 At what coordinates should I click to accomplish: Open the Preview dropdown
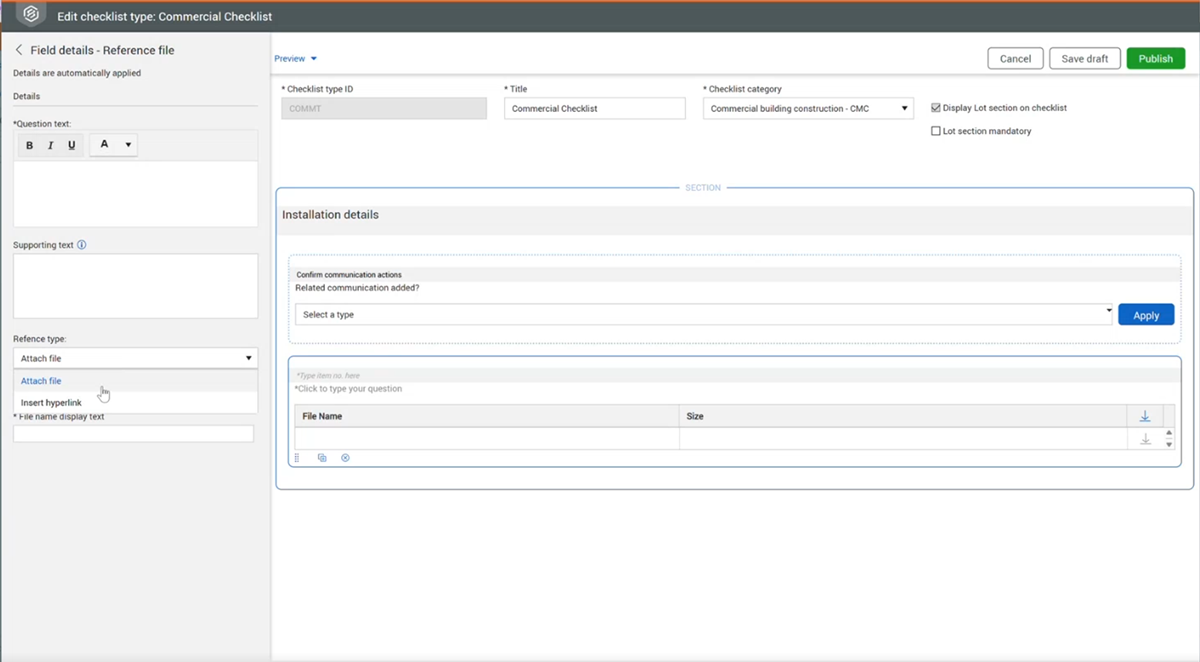(295, 59)
